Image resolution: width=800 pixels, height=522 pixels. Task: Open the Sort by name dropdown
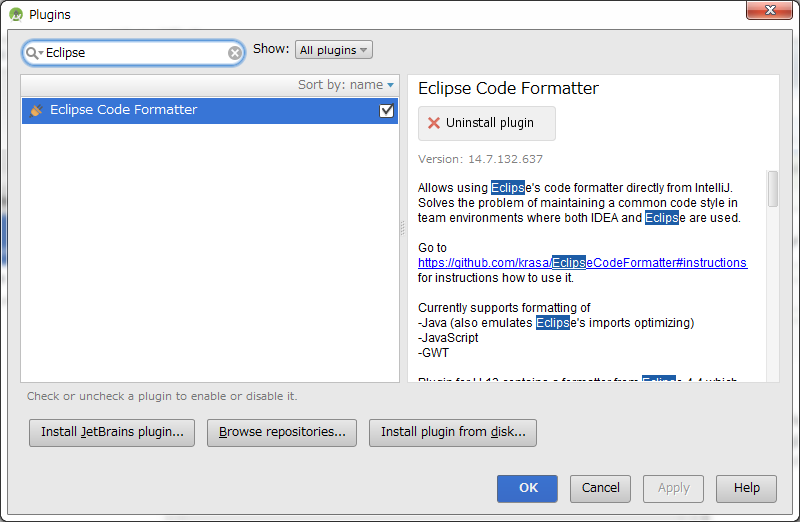(346, 85)
